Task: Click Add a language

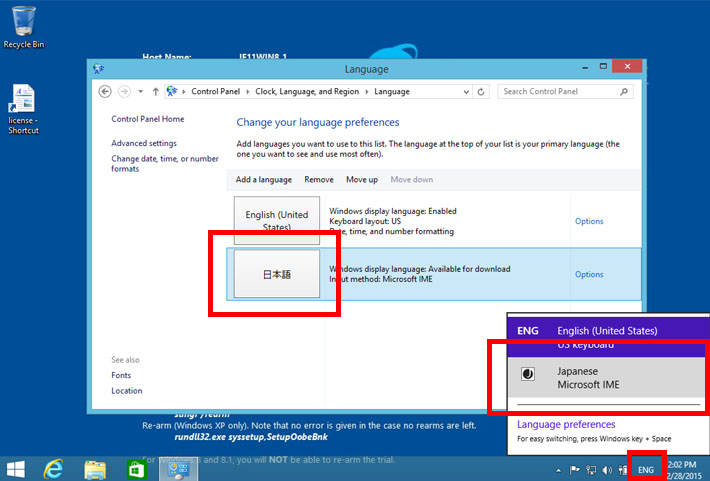Action: (x=264, y=179)
